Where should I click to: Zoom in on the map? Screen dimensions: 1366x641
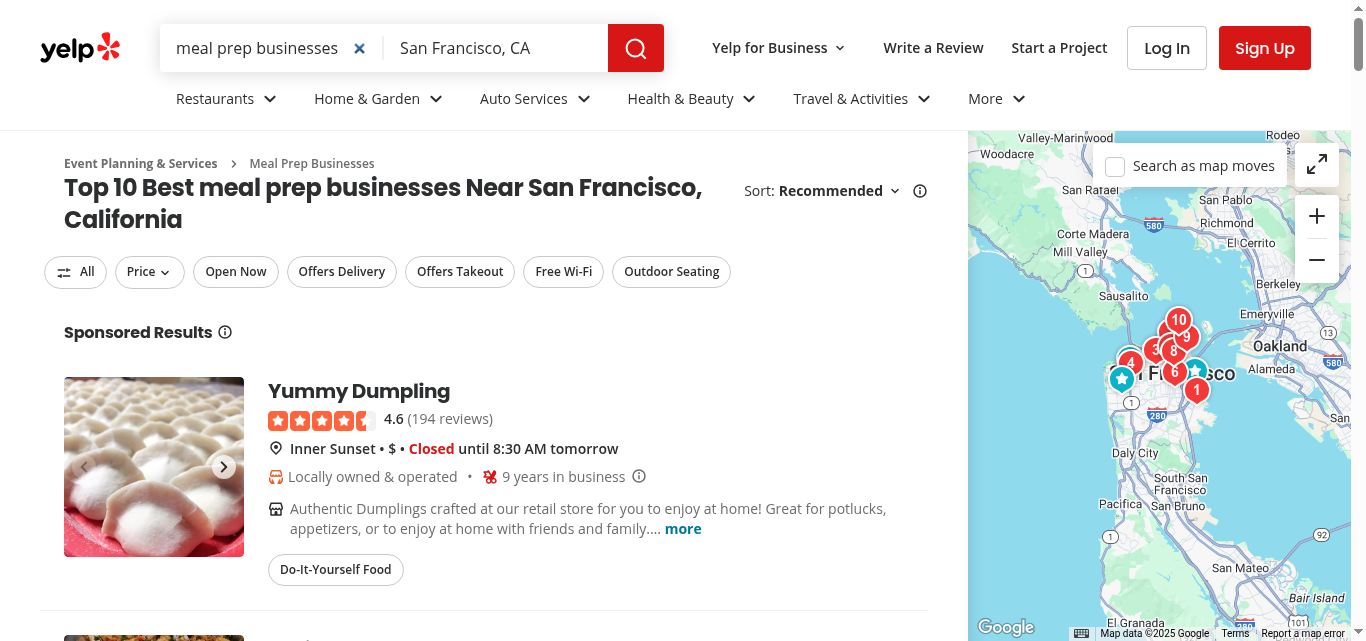[x=1317, y=216]
